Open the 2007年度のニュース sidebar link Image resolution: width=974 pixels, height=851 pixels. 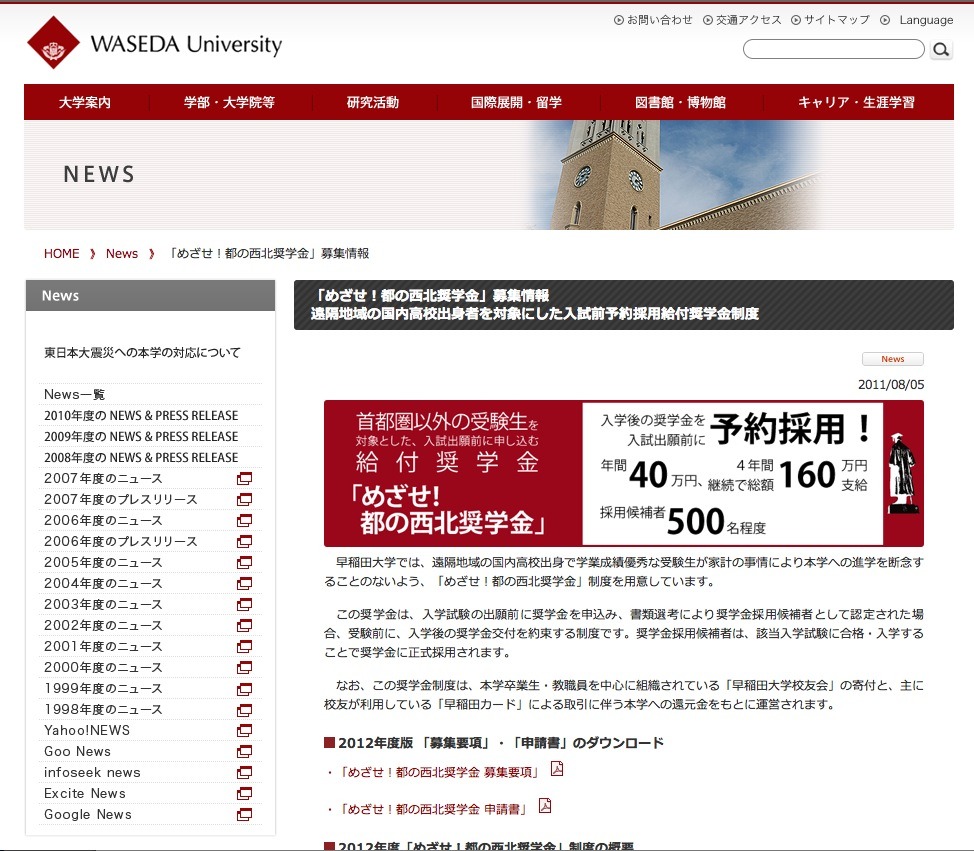(103, 478)
